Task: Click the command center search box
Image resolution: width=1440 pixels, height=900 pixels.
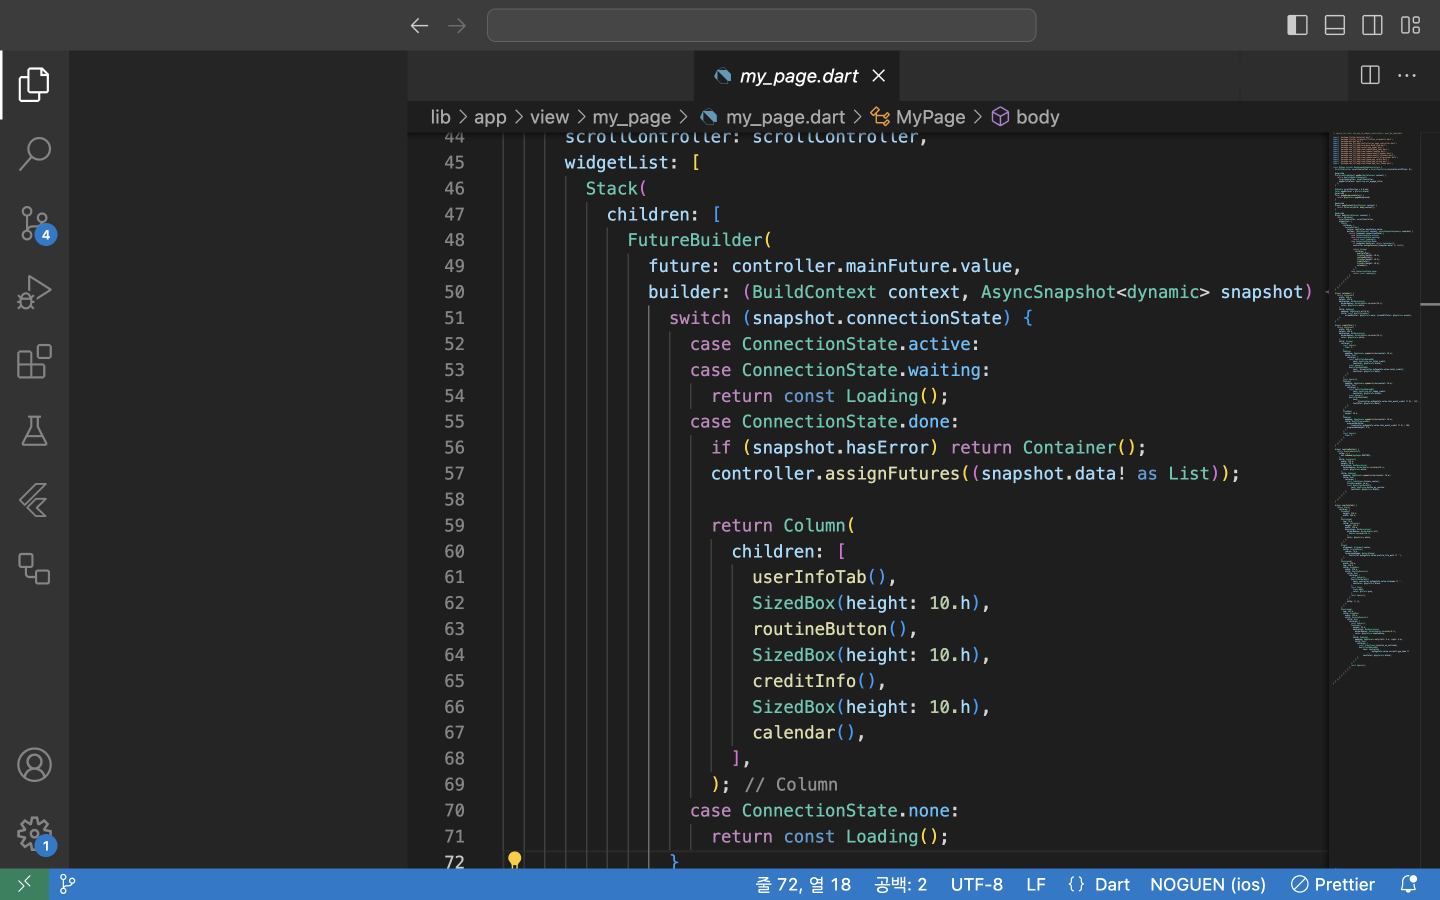Action: tap(761, 25)
